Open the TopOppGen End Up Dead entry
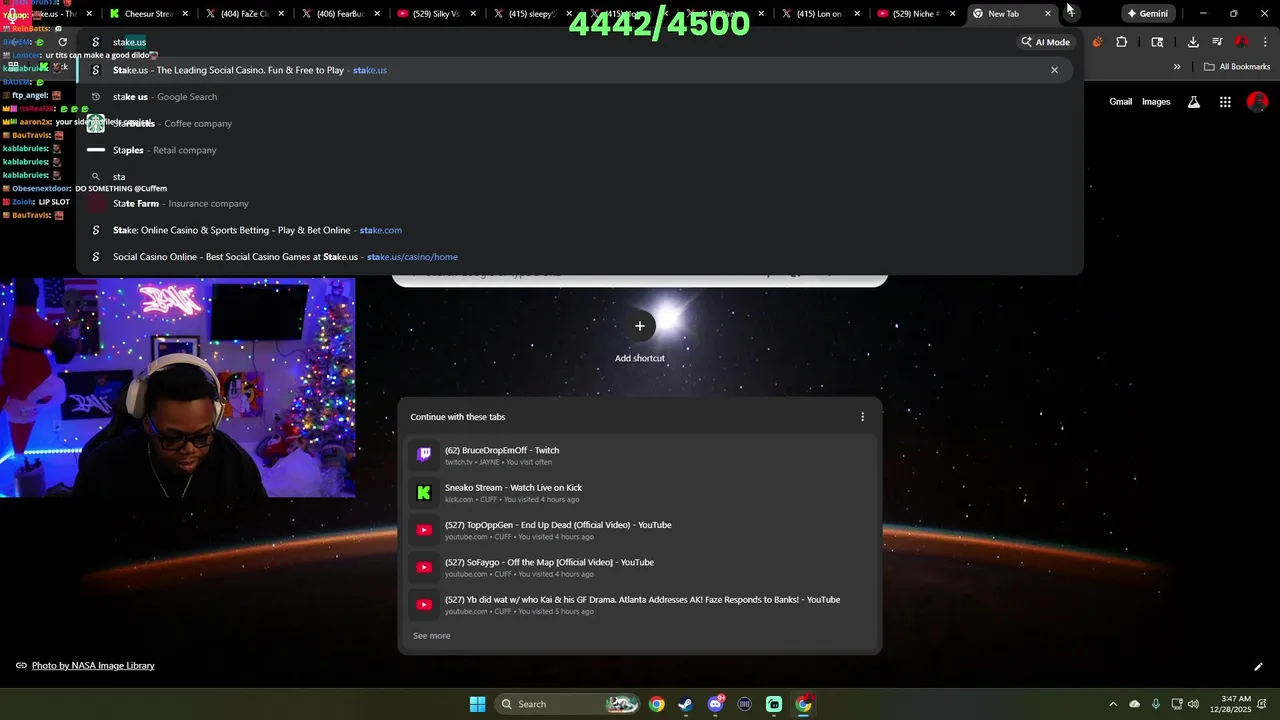Image resolution: width=1280 pixels, height=720 pixels. click(640, 530)
